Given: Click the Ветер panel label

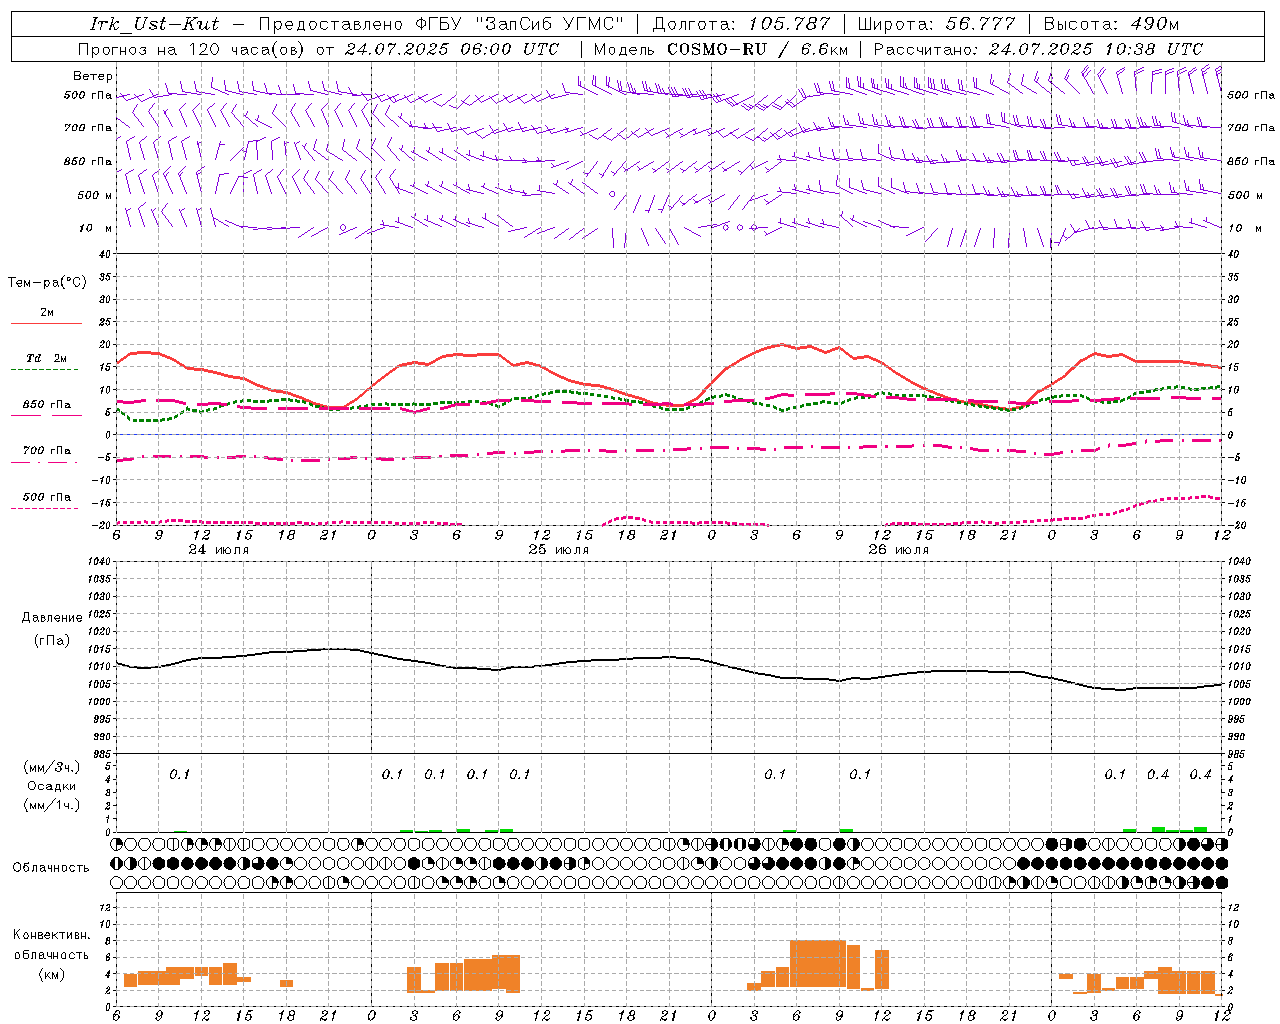Looking at the screenshot, I should tap(93, 76).
